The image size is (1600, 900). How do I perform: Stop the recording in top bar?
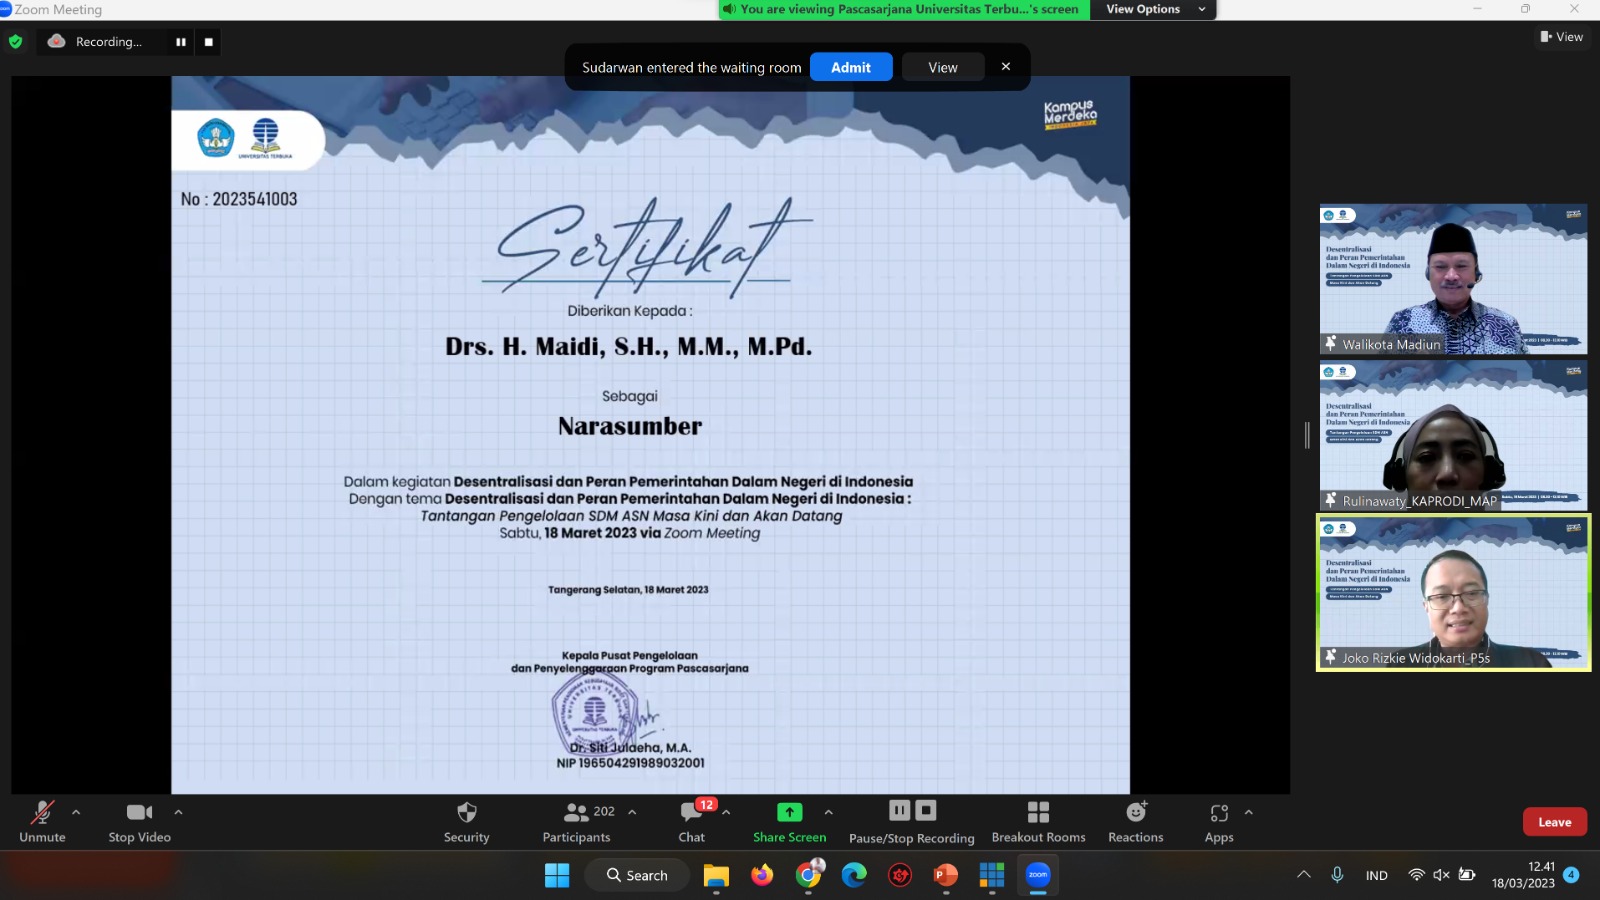(x=209, y=42)
